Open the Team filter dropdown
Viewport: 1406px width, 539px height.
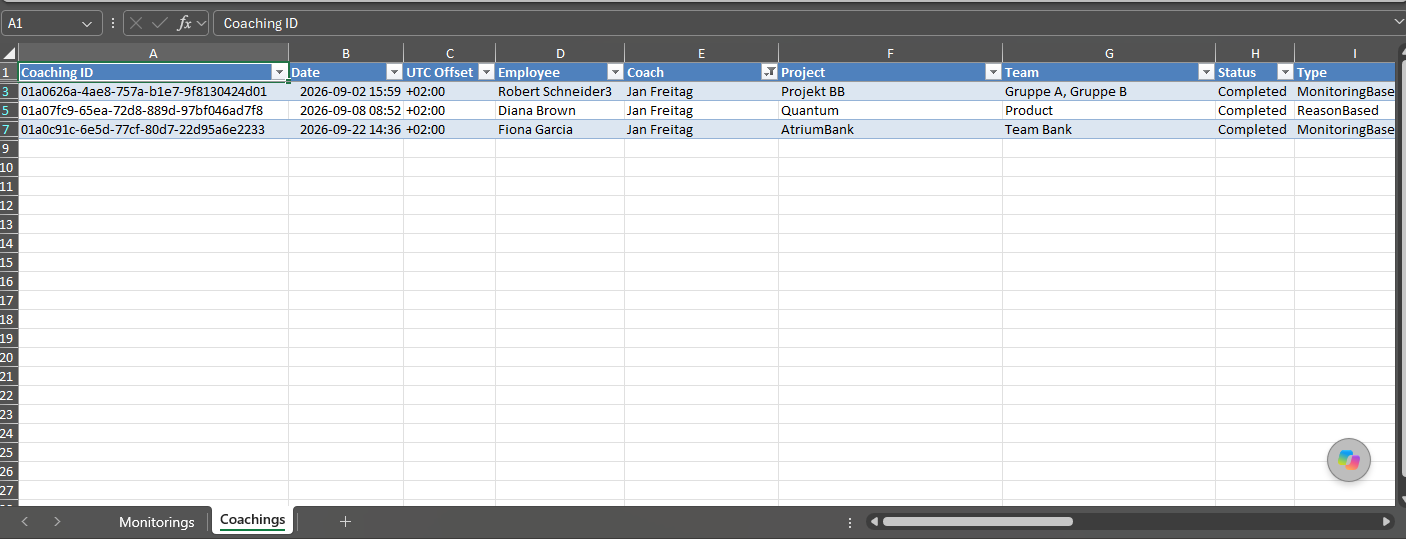1206,72
